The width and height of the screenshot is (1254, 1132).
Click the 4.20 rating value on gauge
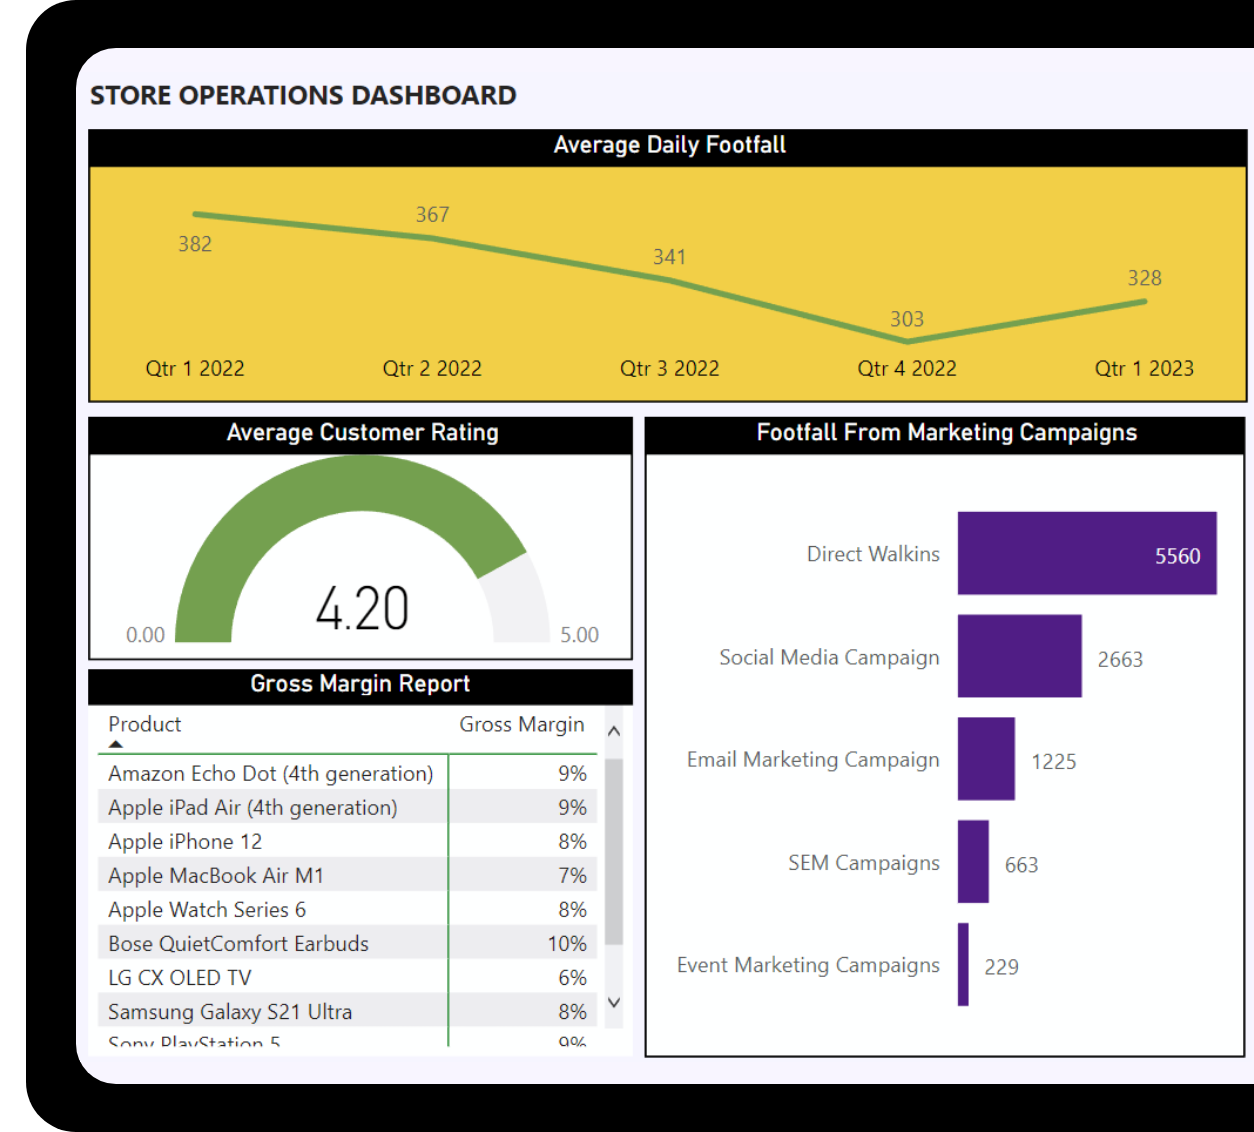click(362, 608)
